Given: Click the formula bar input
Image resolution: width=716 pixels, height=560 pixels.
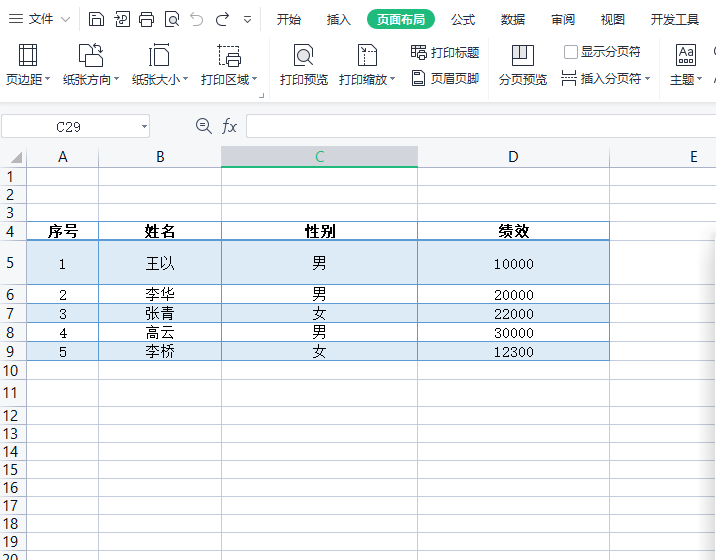Looking at the screenshot, I should pyautogui.click(x=481, y=127).
